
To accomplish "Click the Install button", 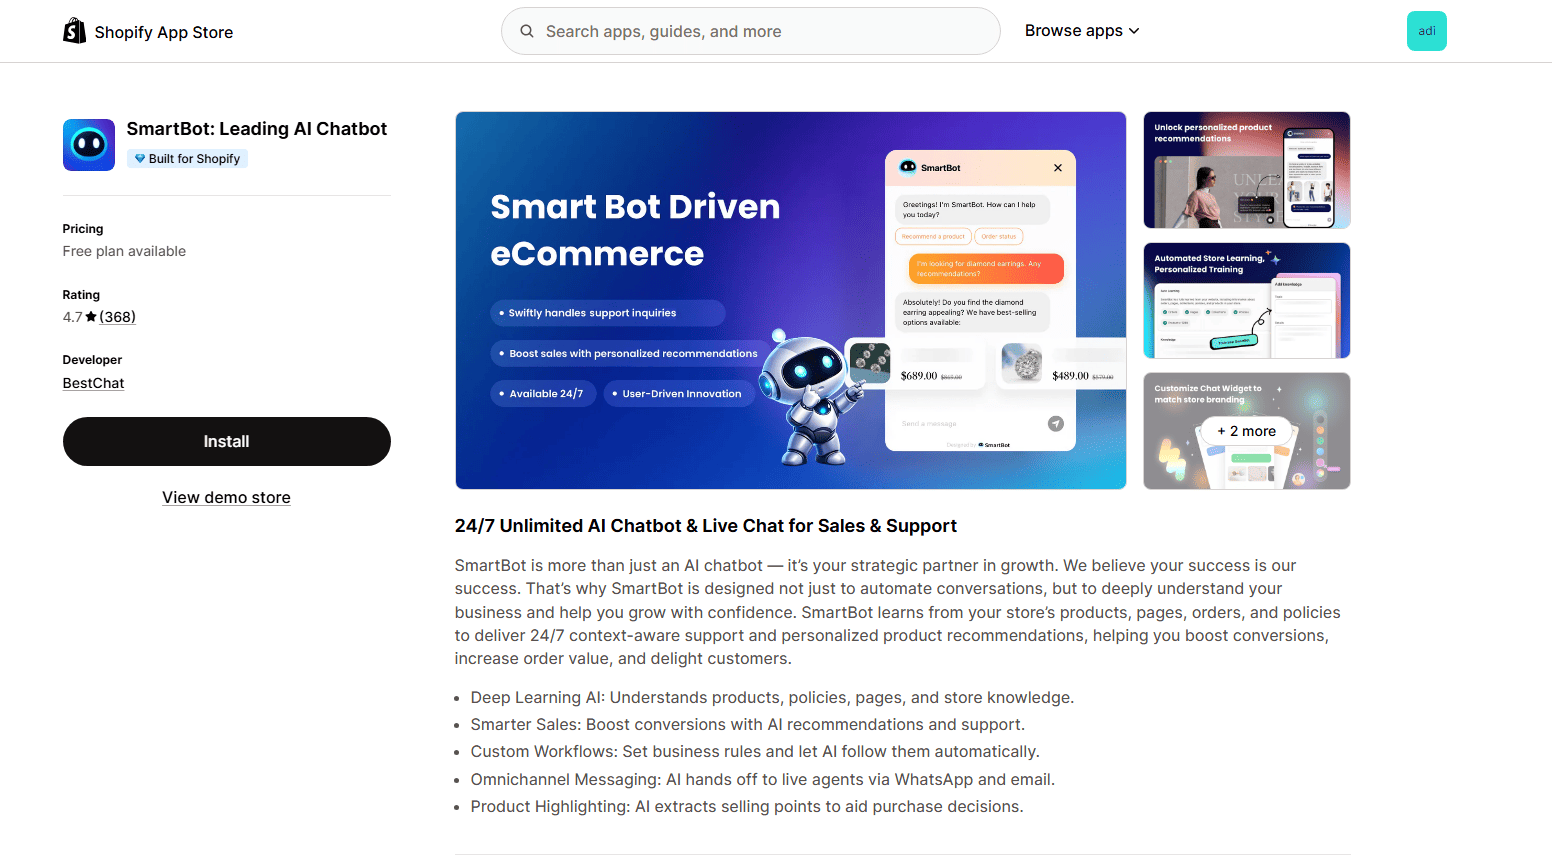I will 227,441.
